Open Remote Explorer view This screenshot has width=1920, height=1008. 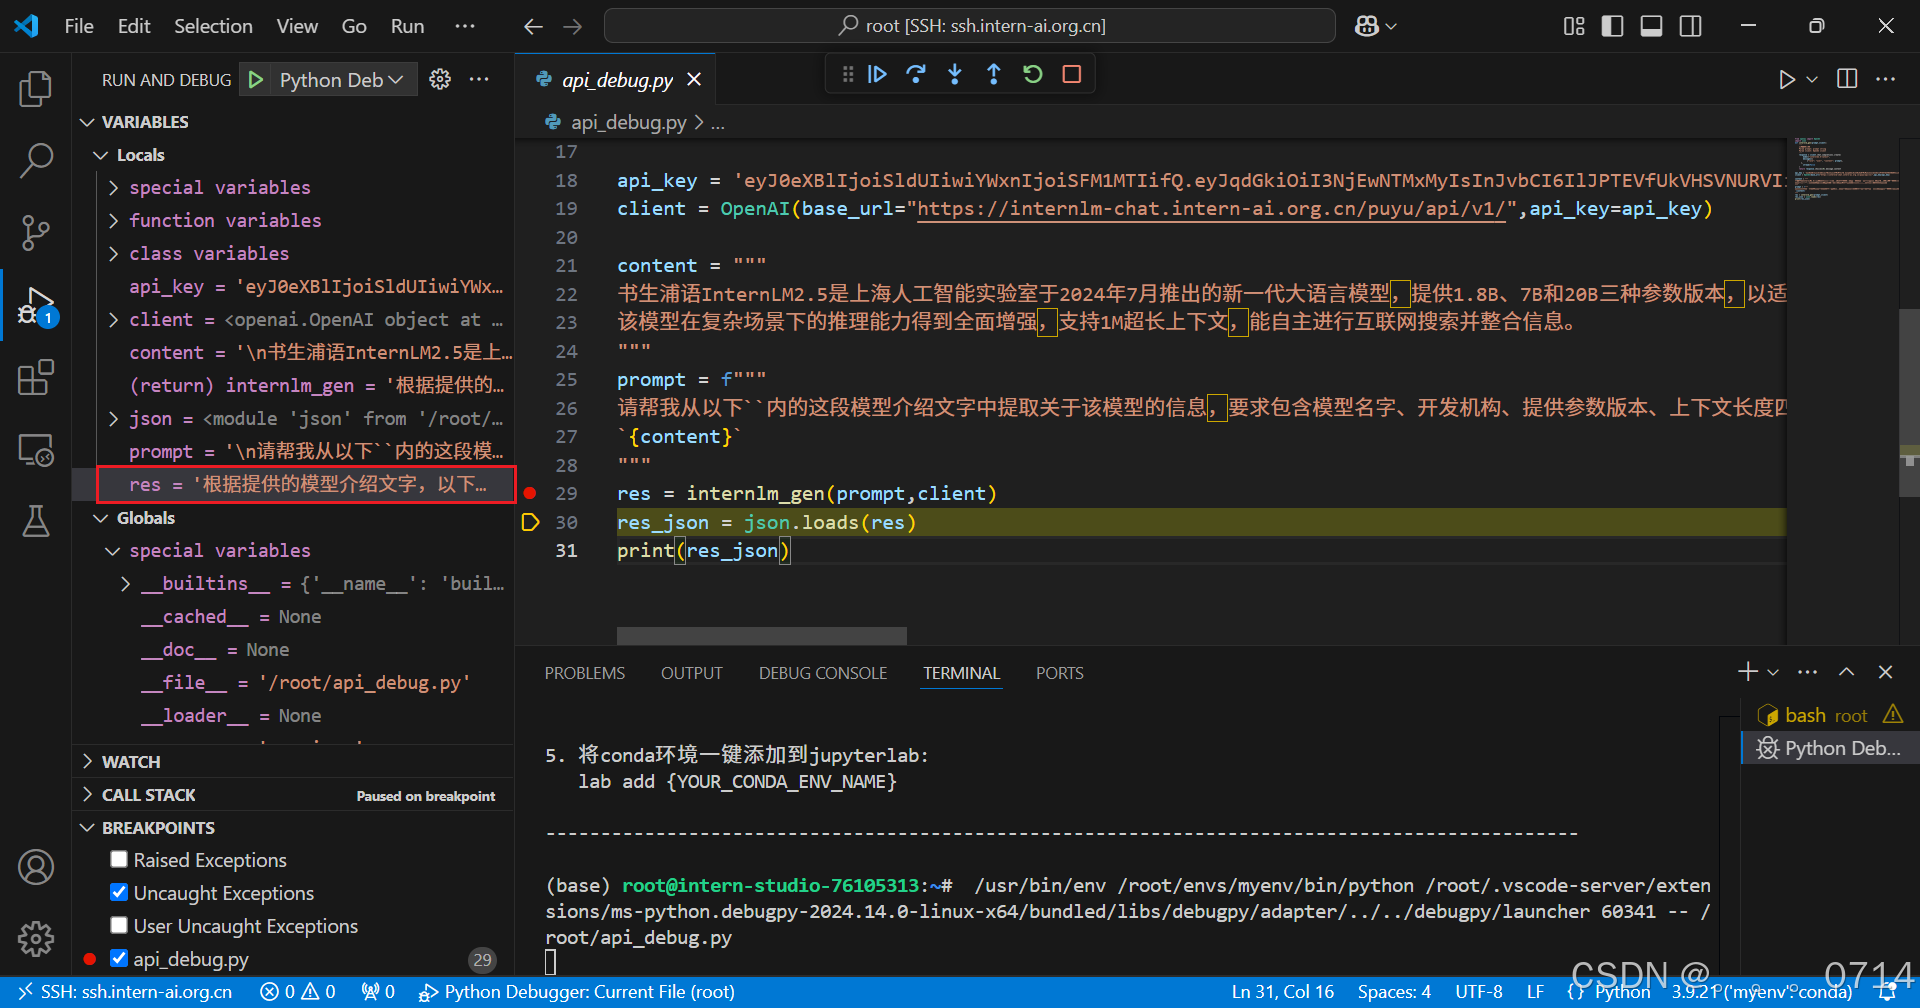click(x=36, y=450)
